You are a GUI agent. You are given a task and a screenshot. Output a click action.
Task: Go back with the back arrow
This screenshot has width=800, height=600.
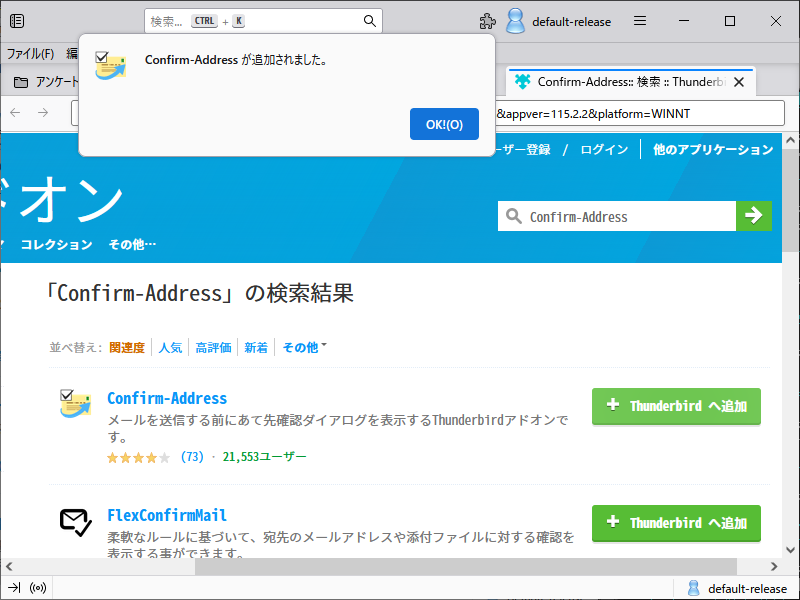(x=15, y=113)
